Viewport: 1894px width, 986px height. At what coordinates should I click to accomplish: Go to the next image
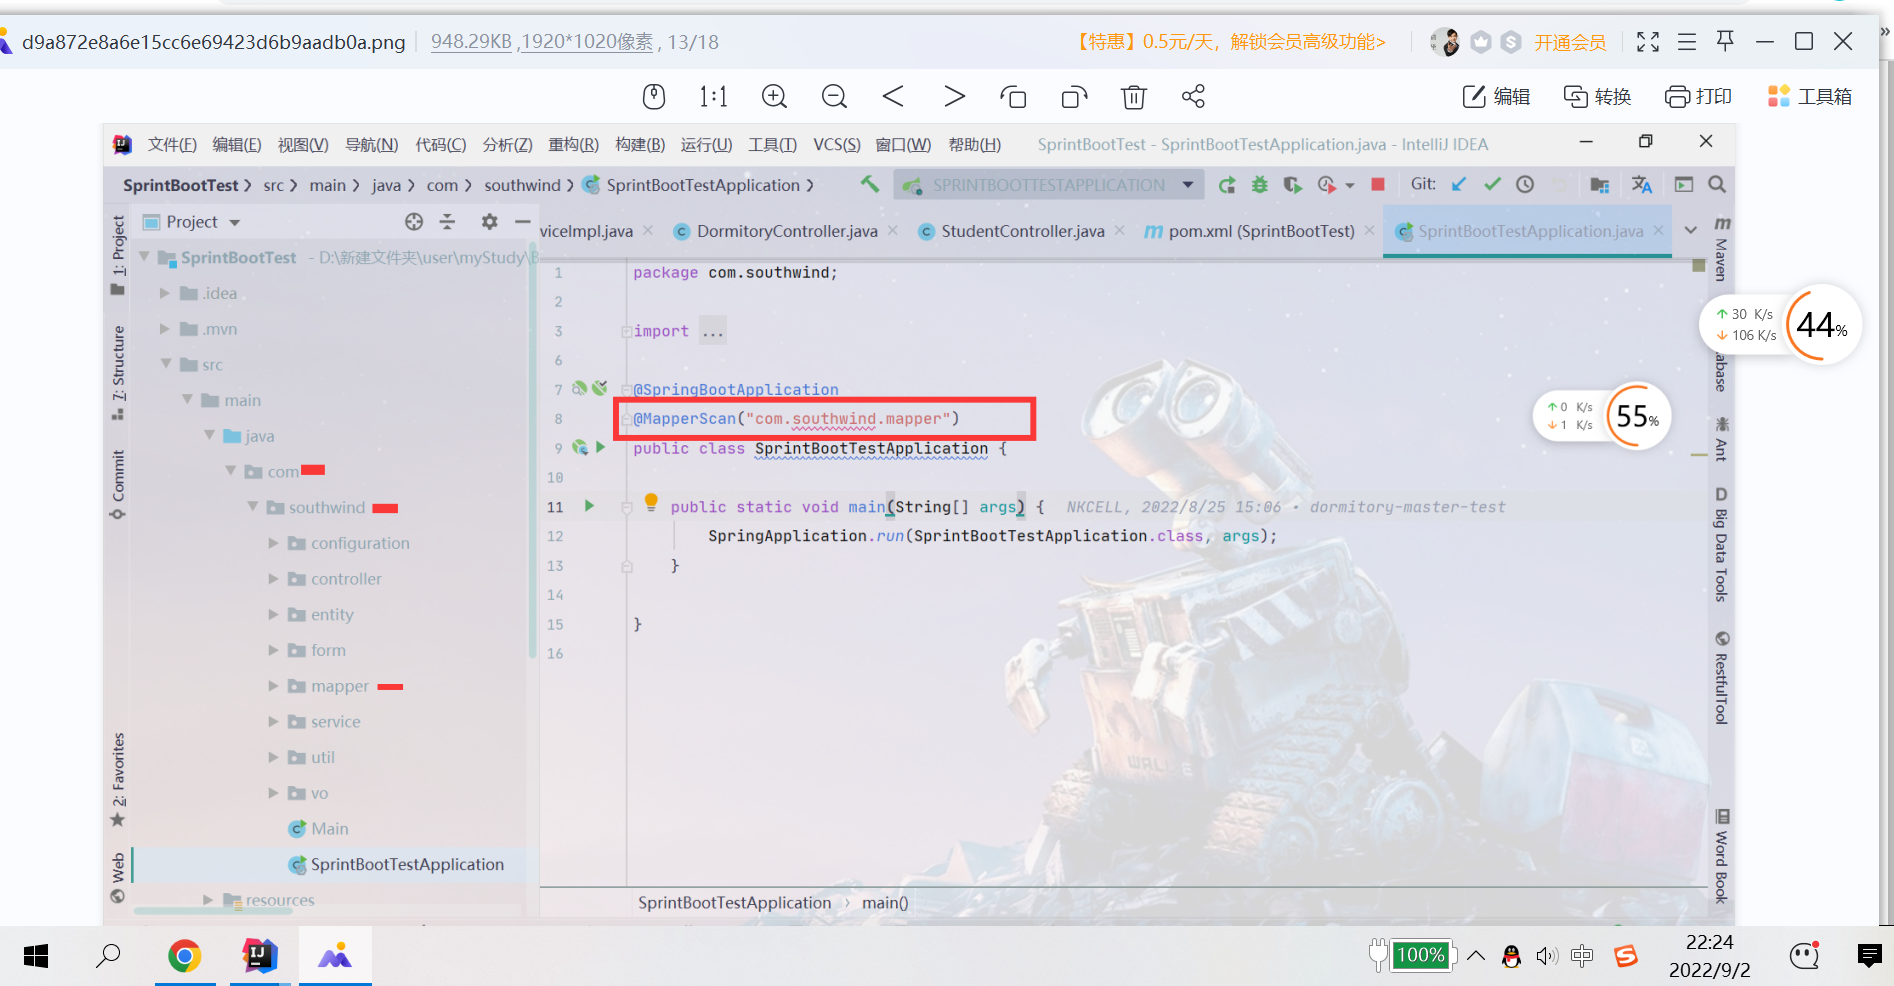click(954, 96)
